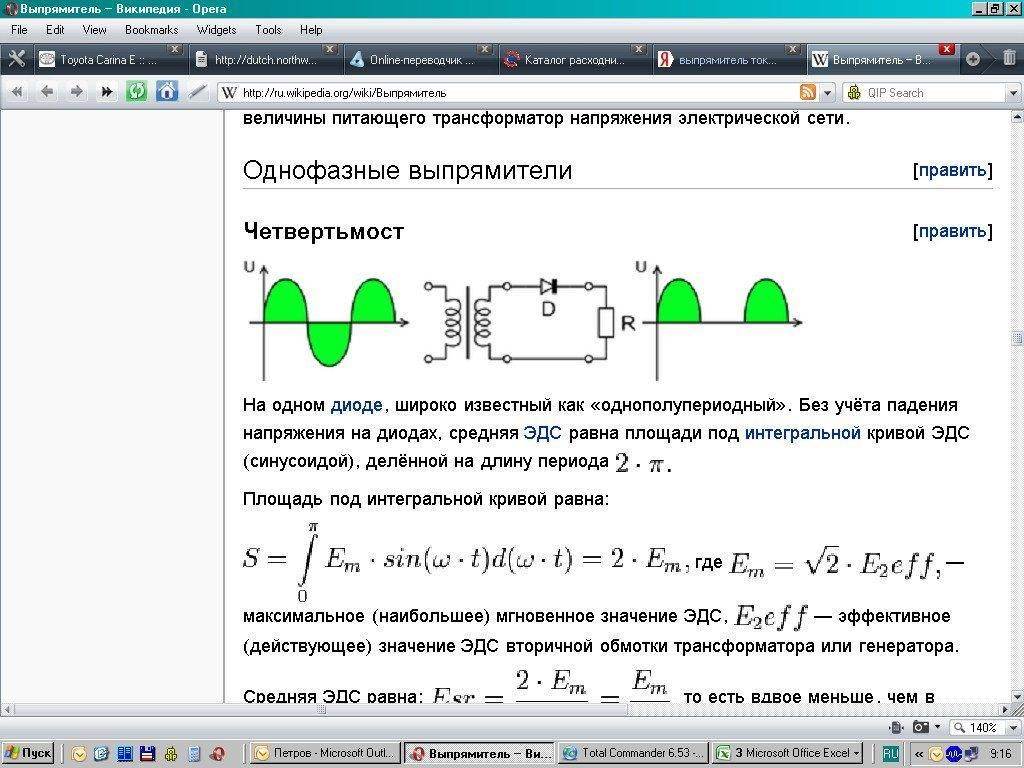Viewport: 1024px width, 768px height.
Task: Click the RSS feed icon in address bar
Action: pyautogui.click(x=808, y=93)
